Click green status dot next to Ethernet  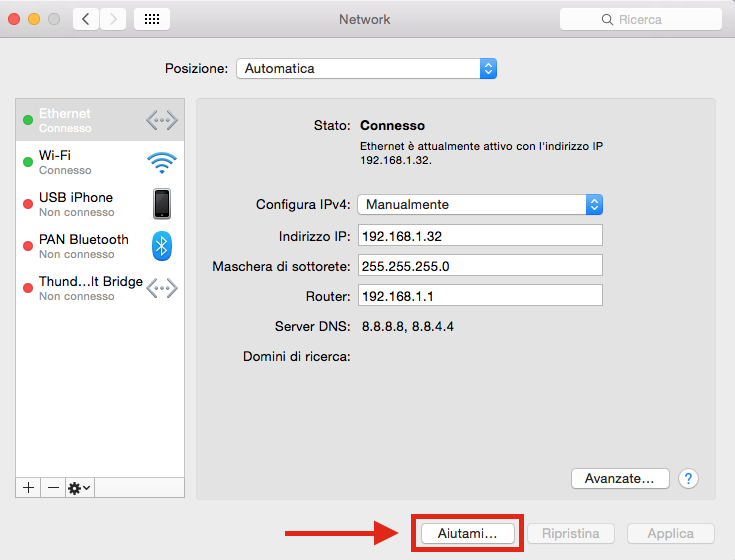pyautogui.click(x=28, y=120)
